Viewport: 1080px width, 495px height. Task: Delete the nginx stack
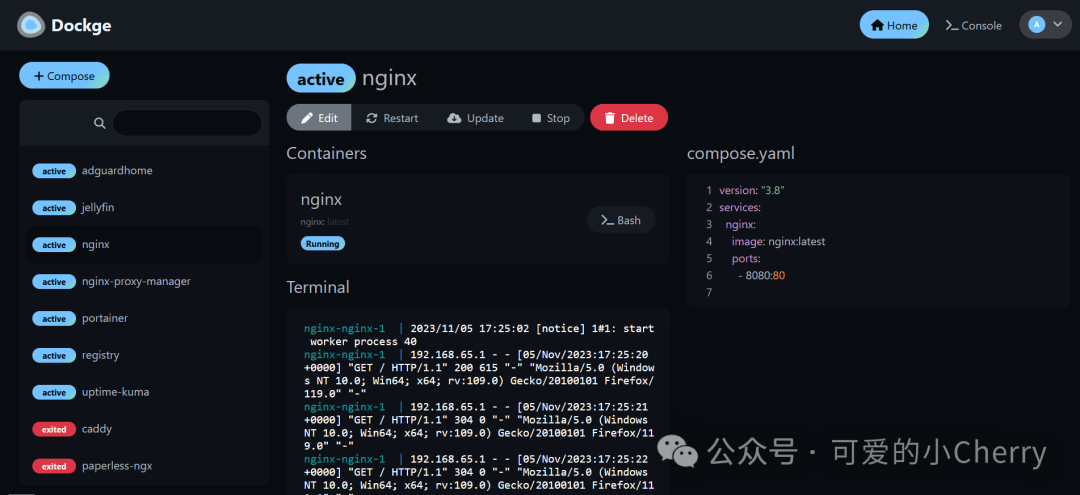[x=629, y=118]
